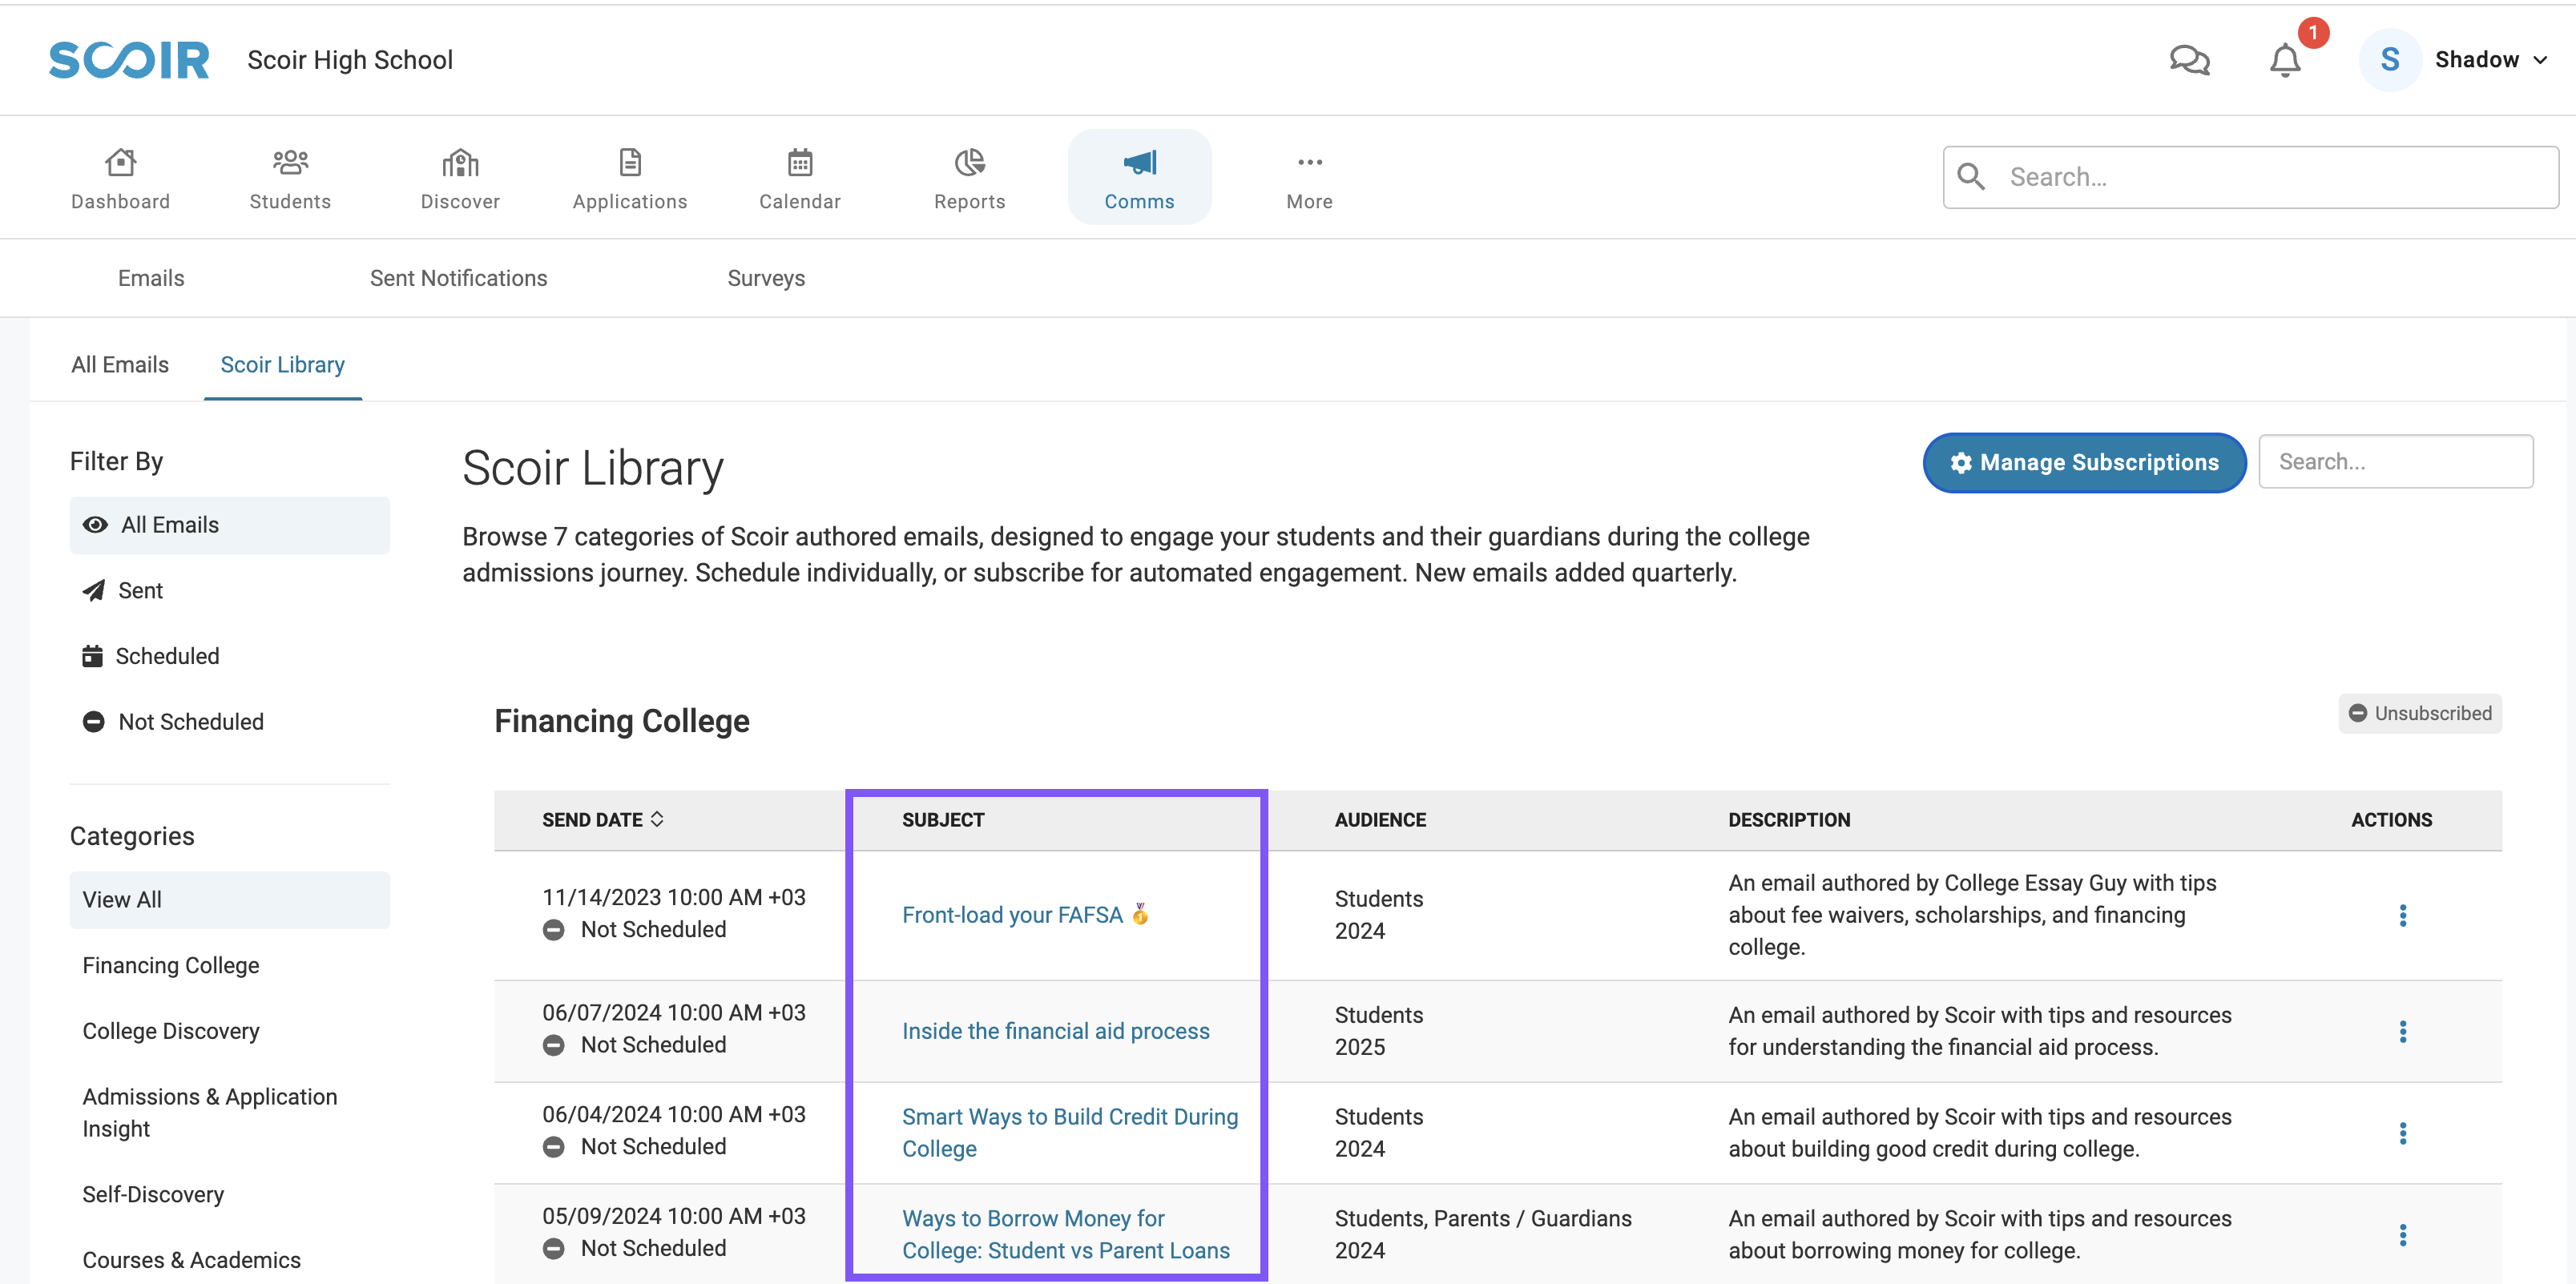The width and height of the screenshot is (2576, 1284).
Task: Open the Students navigation item
Action: coord(290,178)
